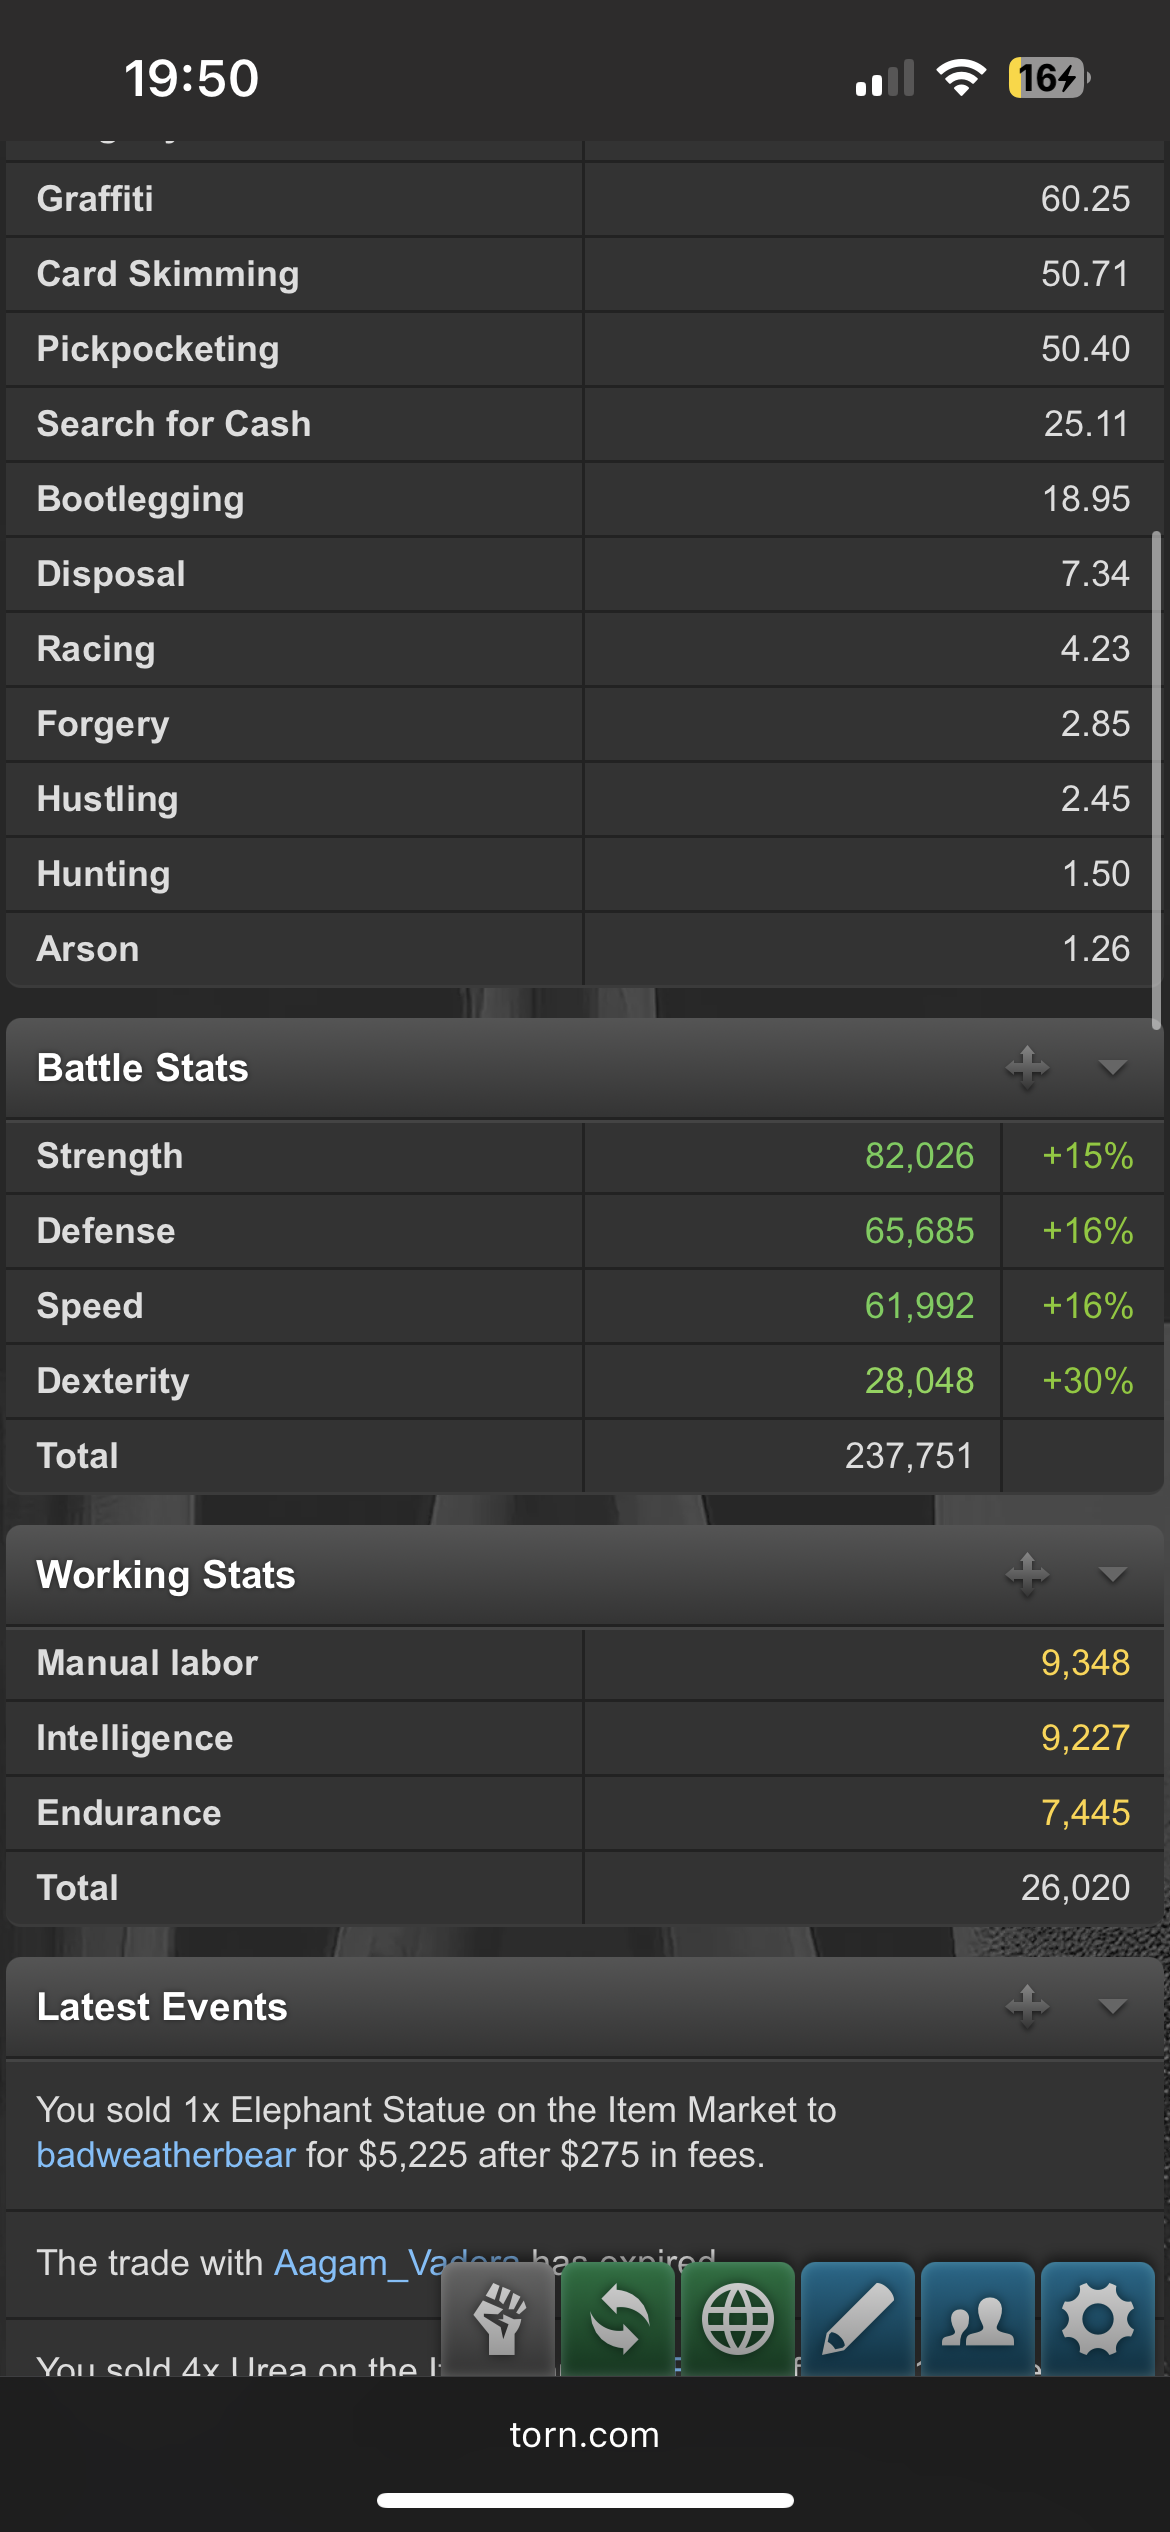This screenshot has width=1170, height=2532.
Task: Tap the move handle on Working Stats panel
Action: [x=1027, y=1575]
